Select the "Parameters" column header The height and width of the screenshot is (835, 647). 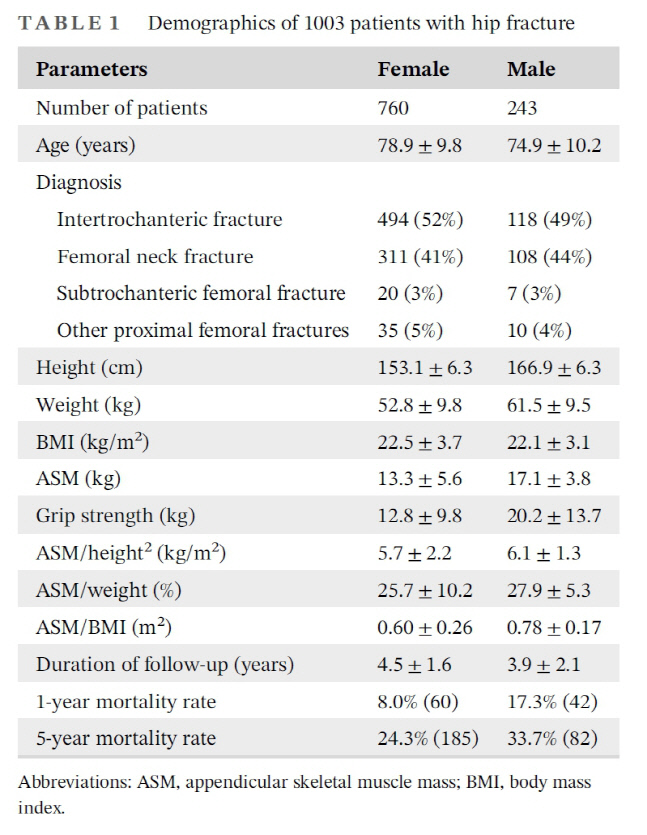coord(91,69)
